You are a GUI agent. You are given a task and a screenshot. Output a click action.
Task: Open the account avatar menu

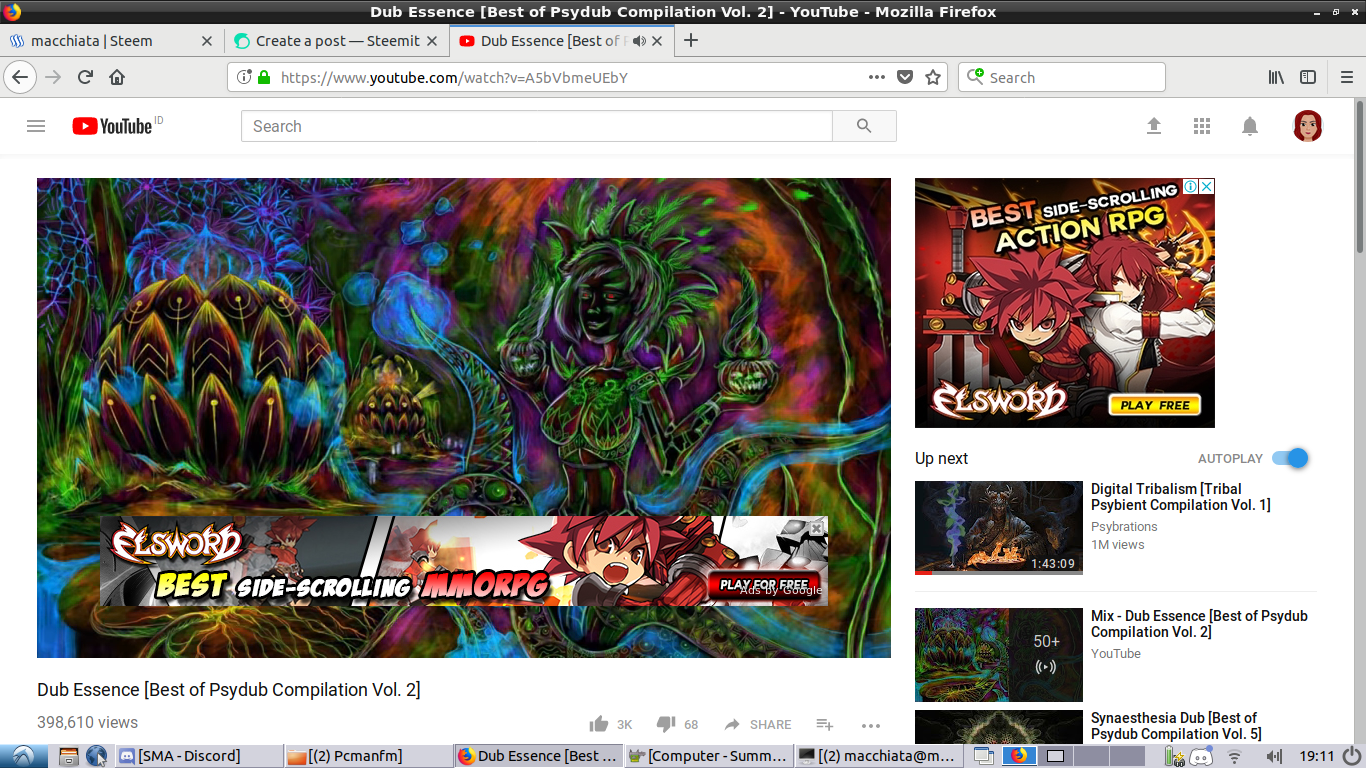[x=1308, y=126]
